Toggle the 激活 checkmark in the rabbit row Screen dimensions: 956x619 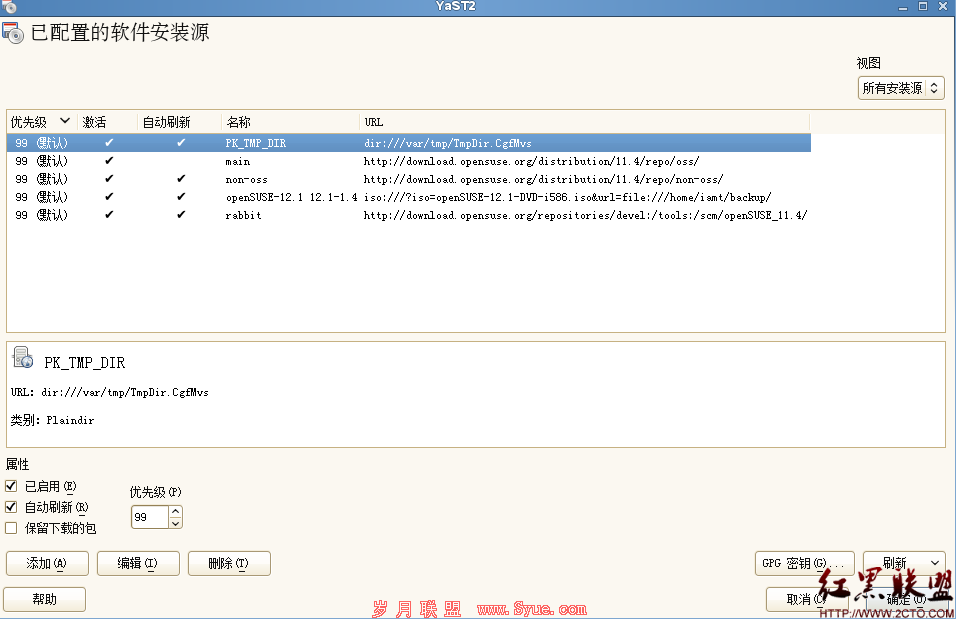(x=109, y=215)
